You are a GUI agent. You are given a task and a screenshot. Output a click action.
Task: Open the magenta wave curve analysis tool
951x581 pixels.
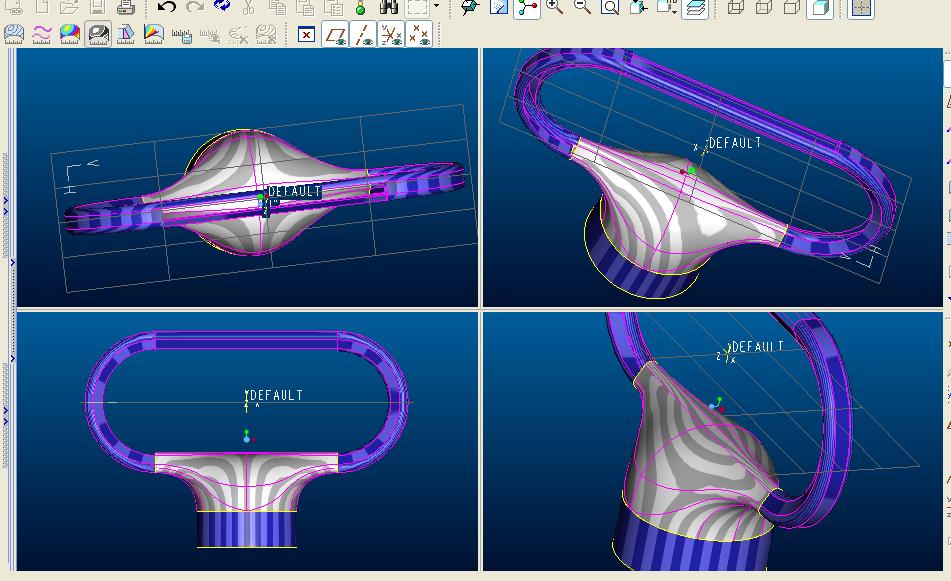(42, 35)
